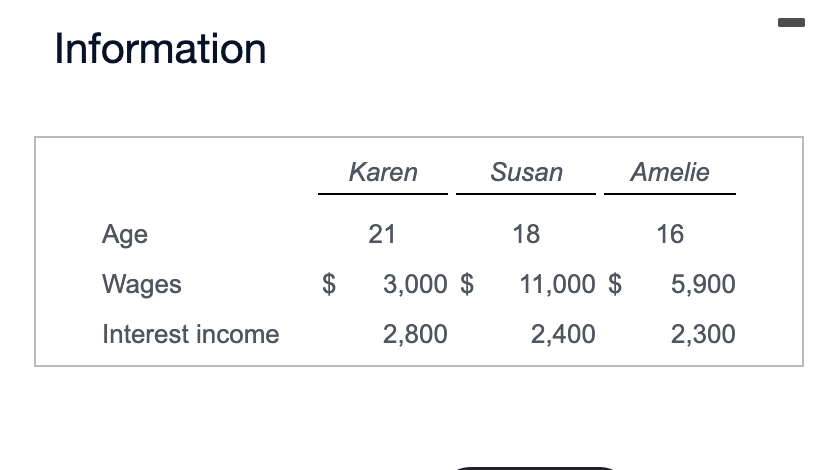Select the Susan column header

[x=526, y=172]
